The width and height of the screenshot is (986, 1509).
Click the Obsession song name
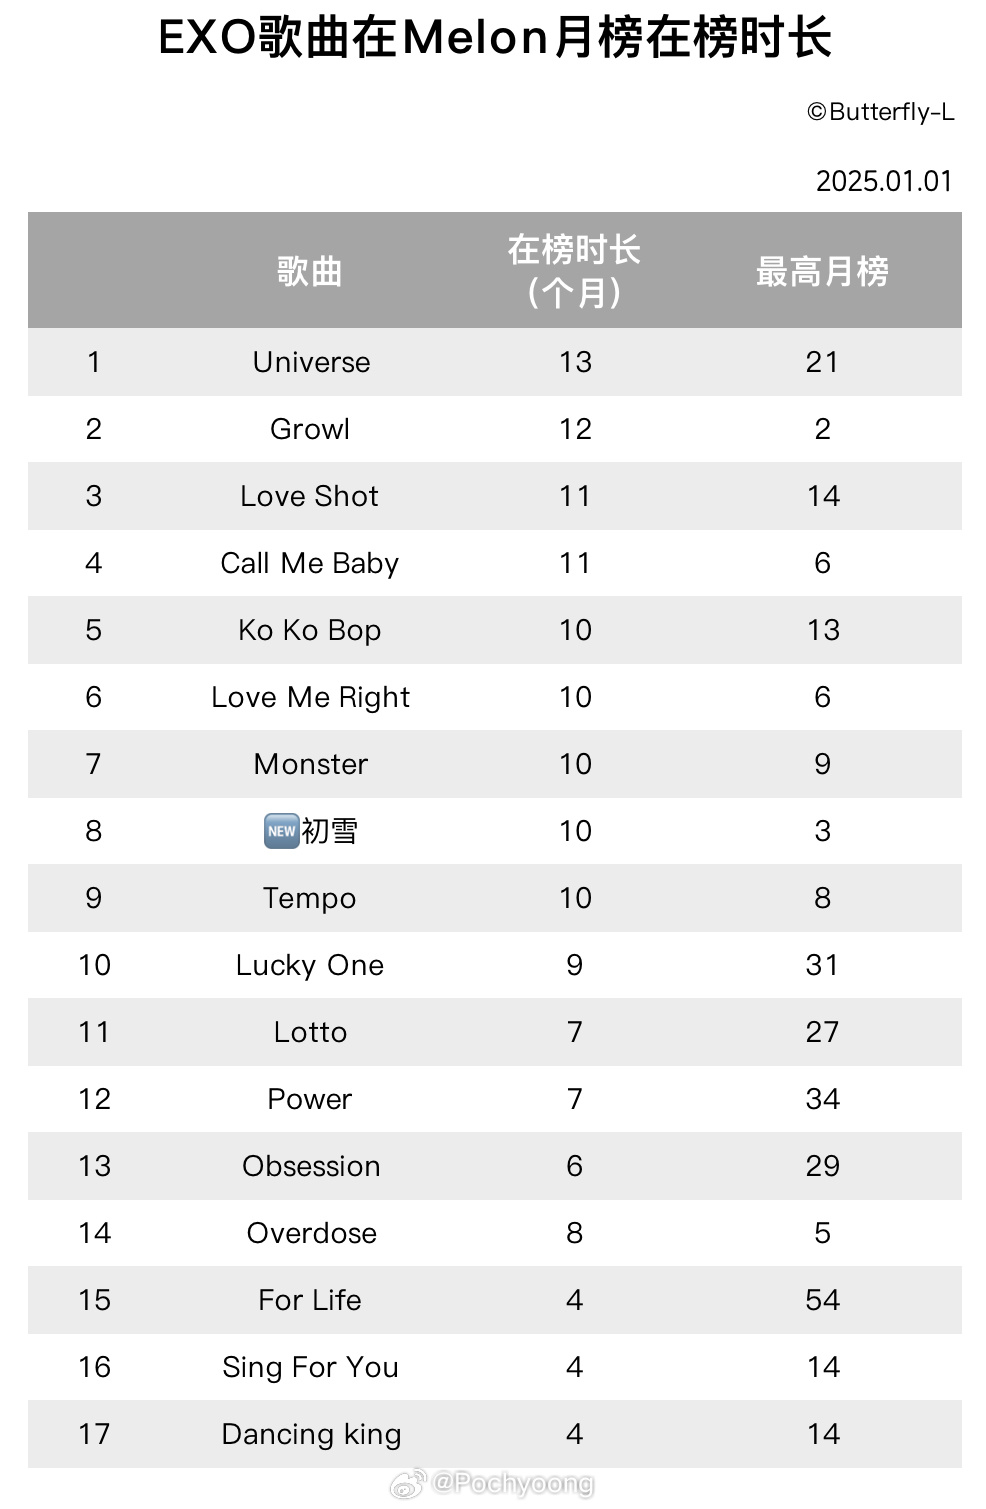[311, 1166]
